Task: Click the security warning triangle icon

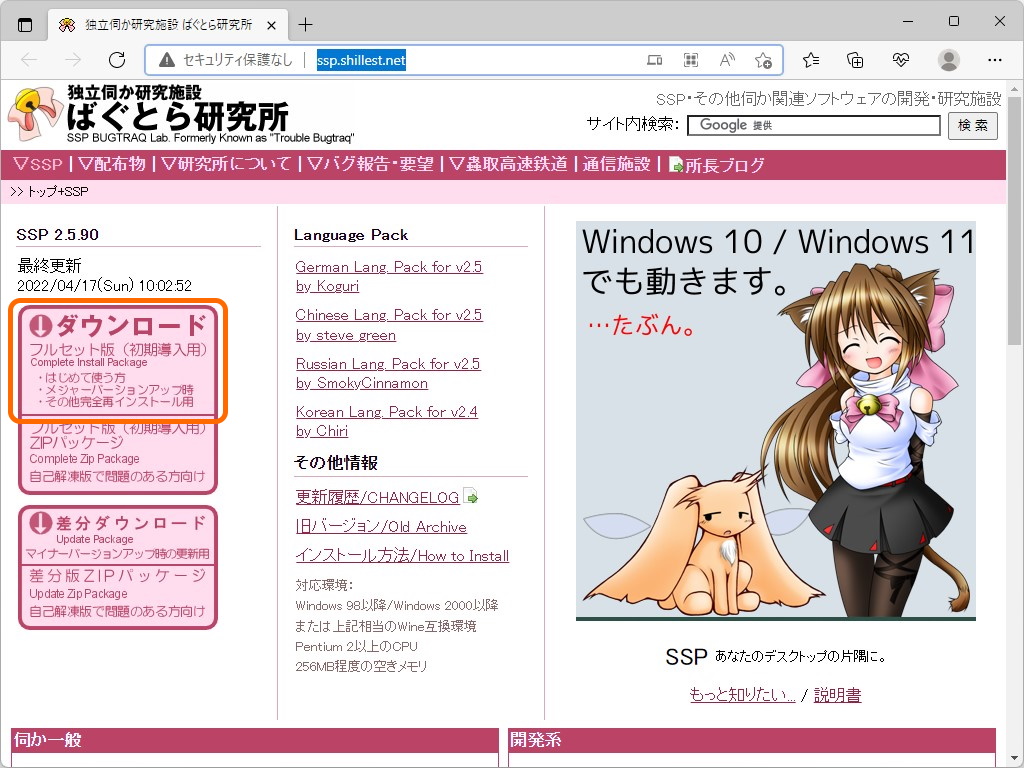Action: pyautogui.click(x=167, y=60)
